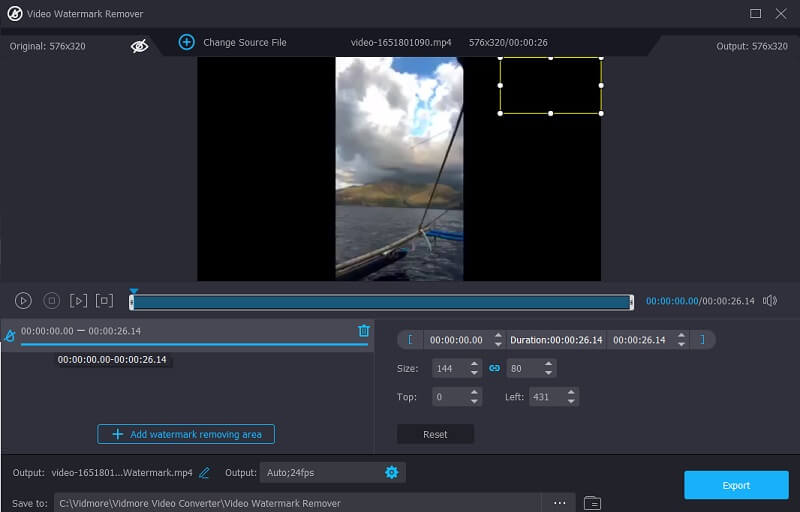Click the video-1651801090.mp4 file name
Viewport: 800px width, 512px height.
[x=401, y=42]
